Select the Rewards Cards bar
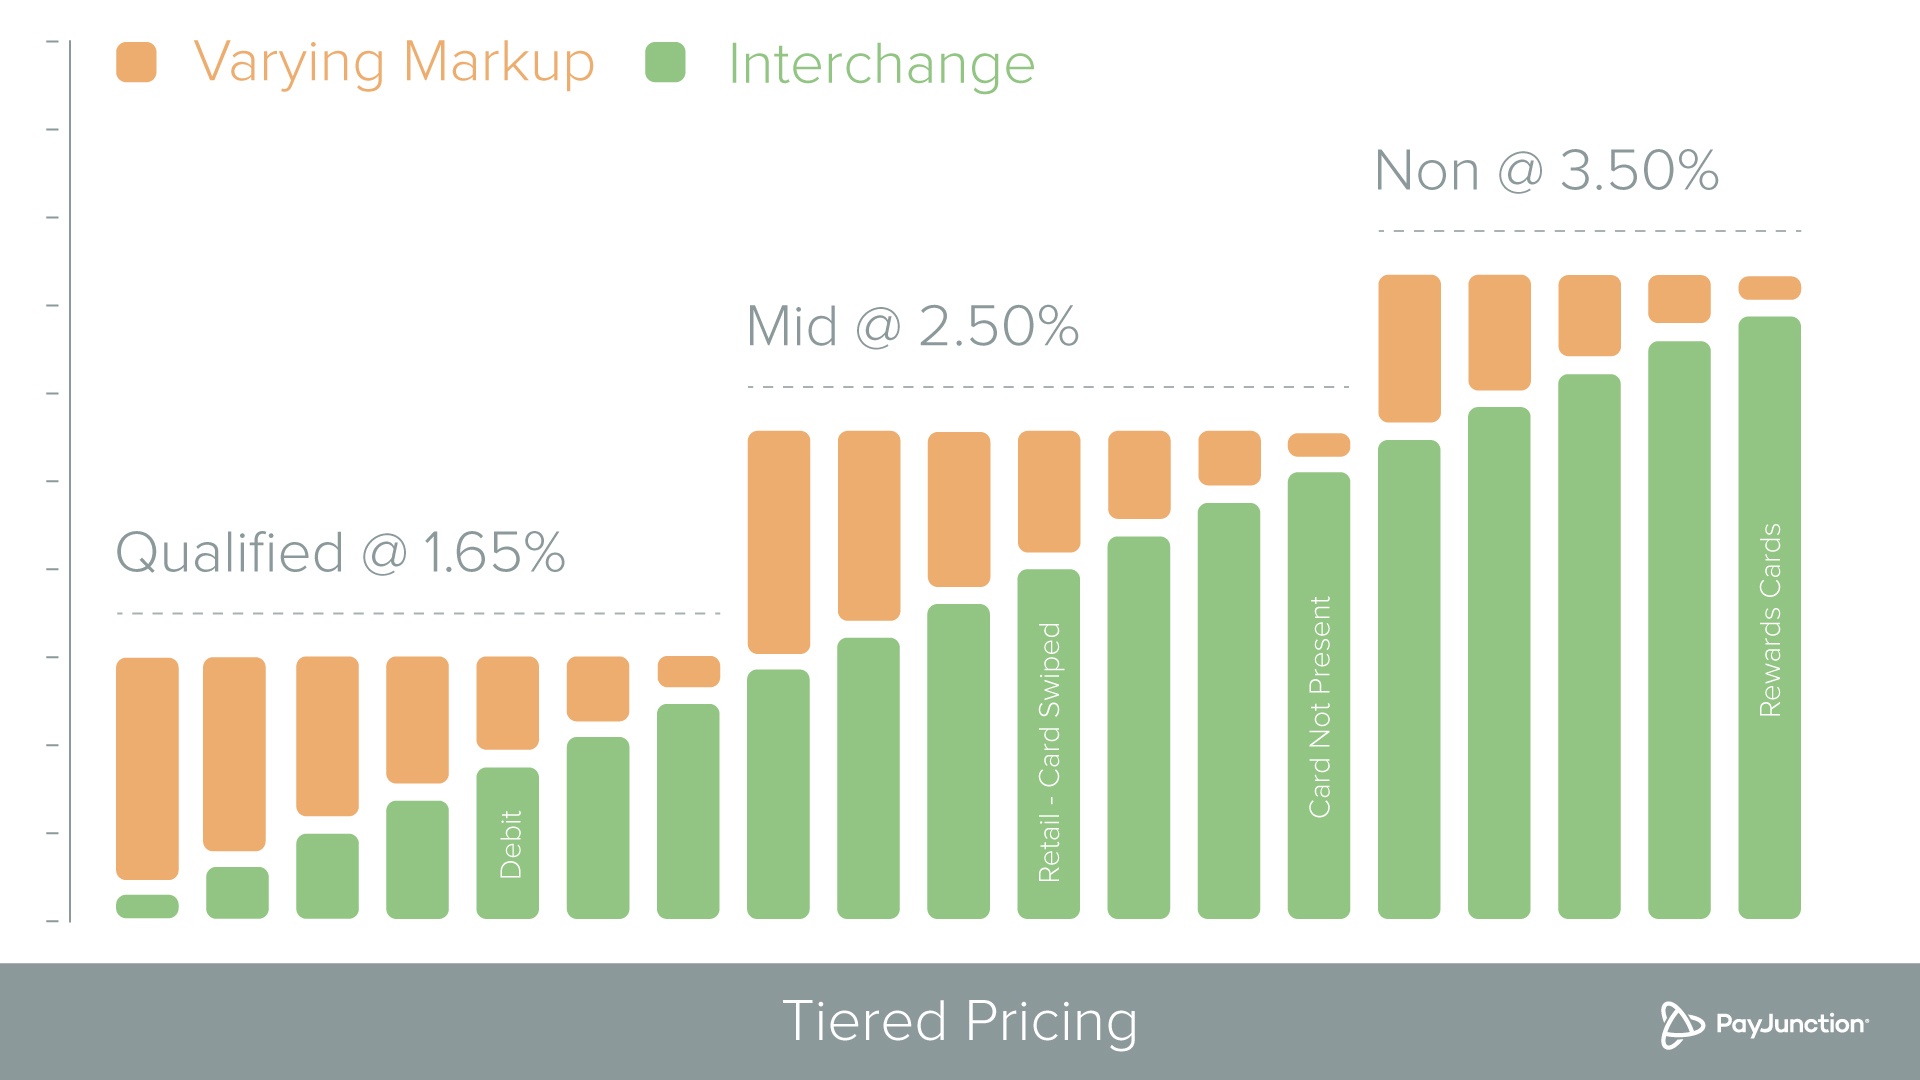 [x=1770, y=618]
